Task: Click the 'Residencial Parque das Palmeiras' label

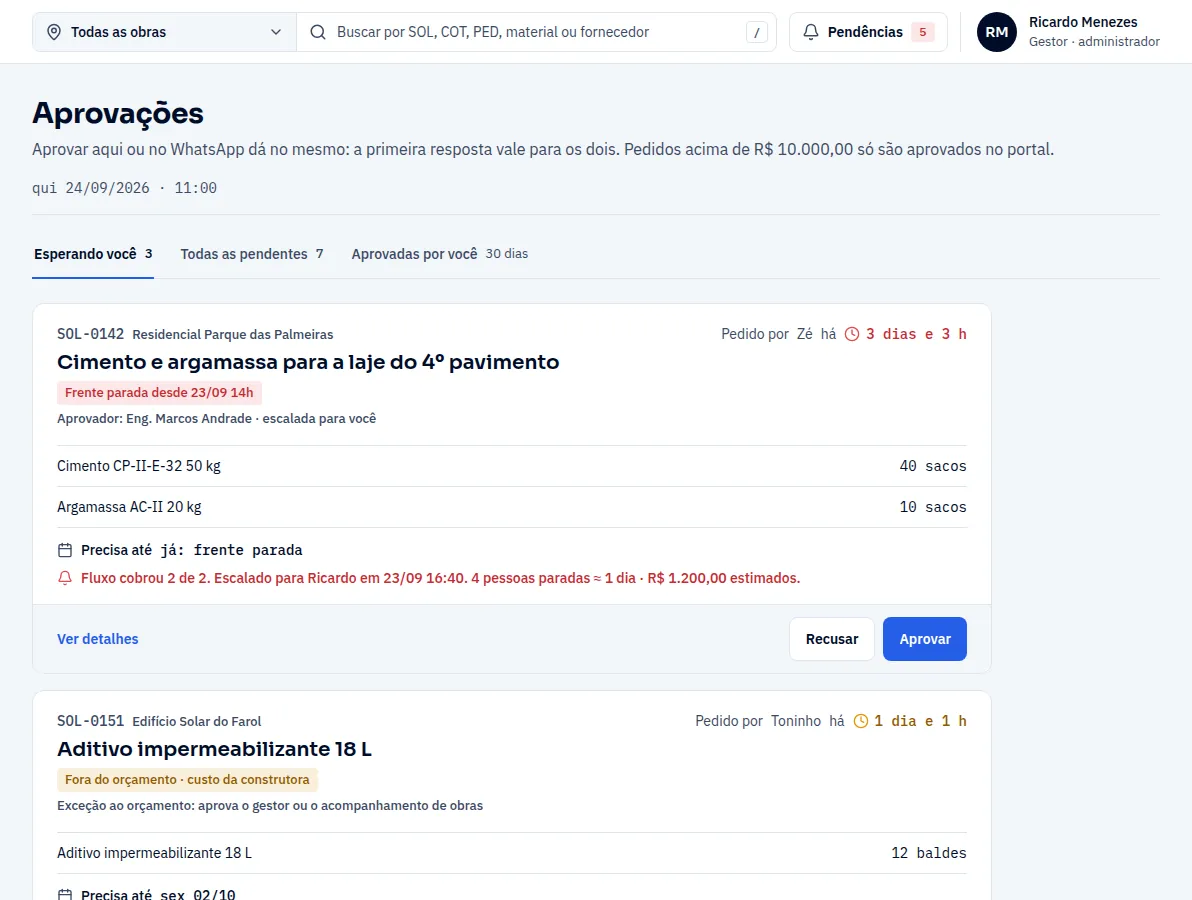Action: (x=233, y=334)
